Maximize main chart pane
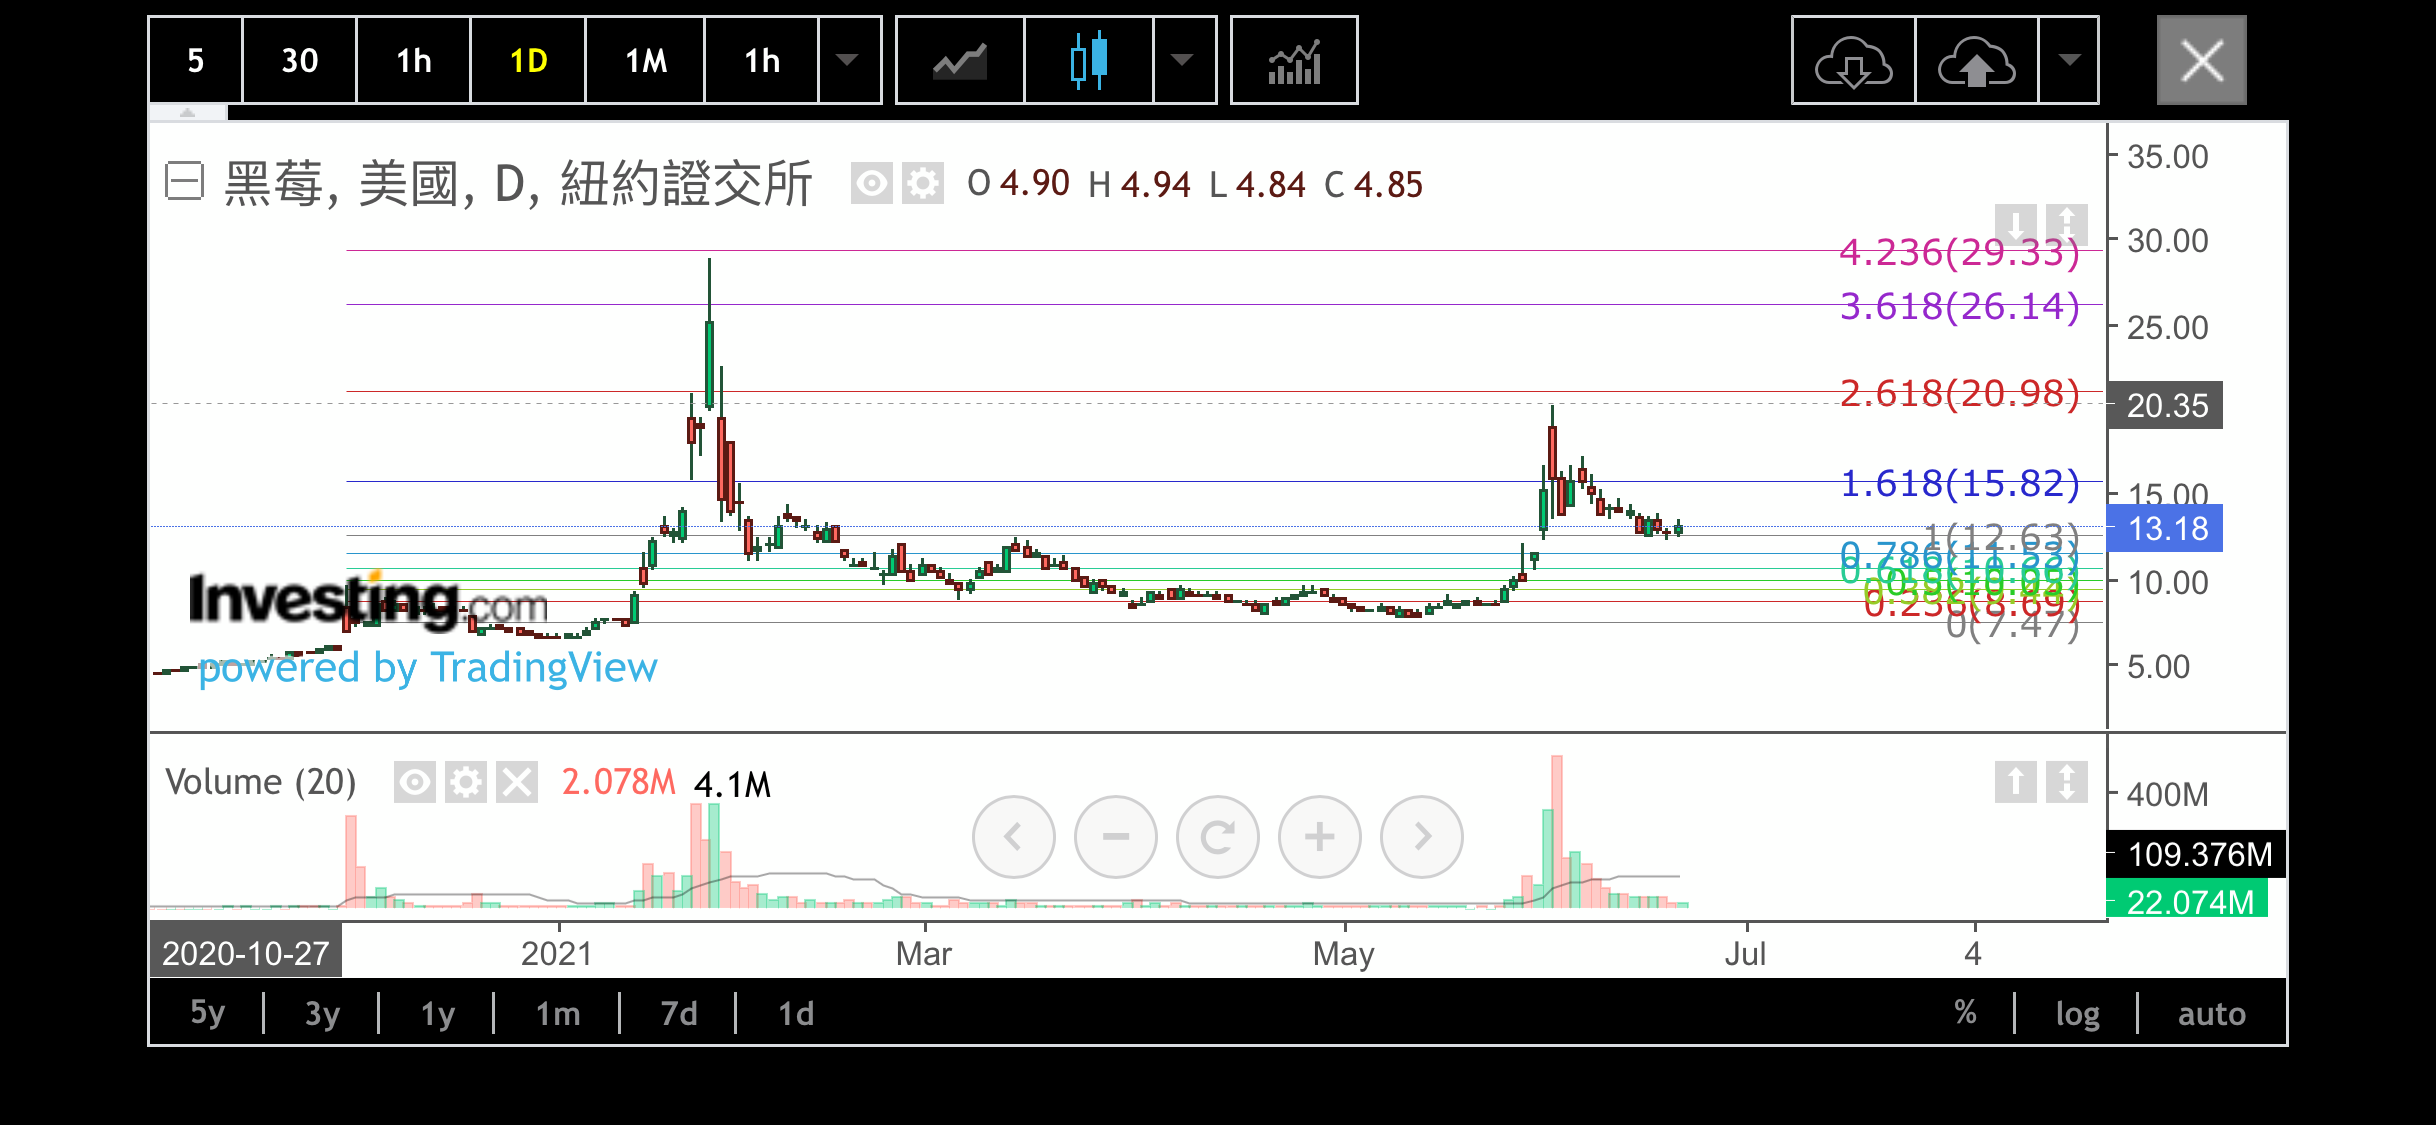The height and width of the screenshot is (1125, 2436). (2066, 223)
